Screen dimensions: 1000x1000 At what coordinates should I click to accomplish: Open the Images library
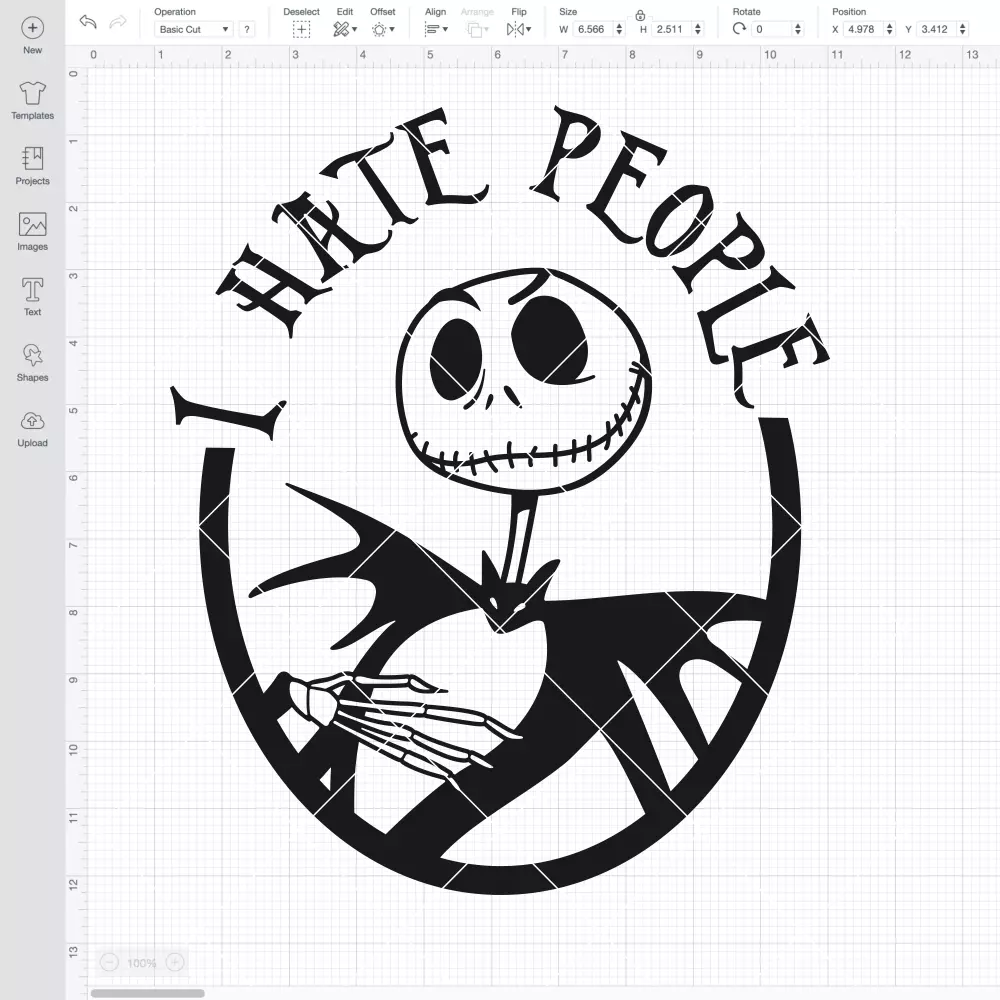point(33,232)
